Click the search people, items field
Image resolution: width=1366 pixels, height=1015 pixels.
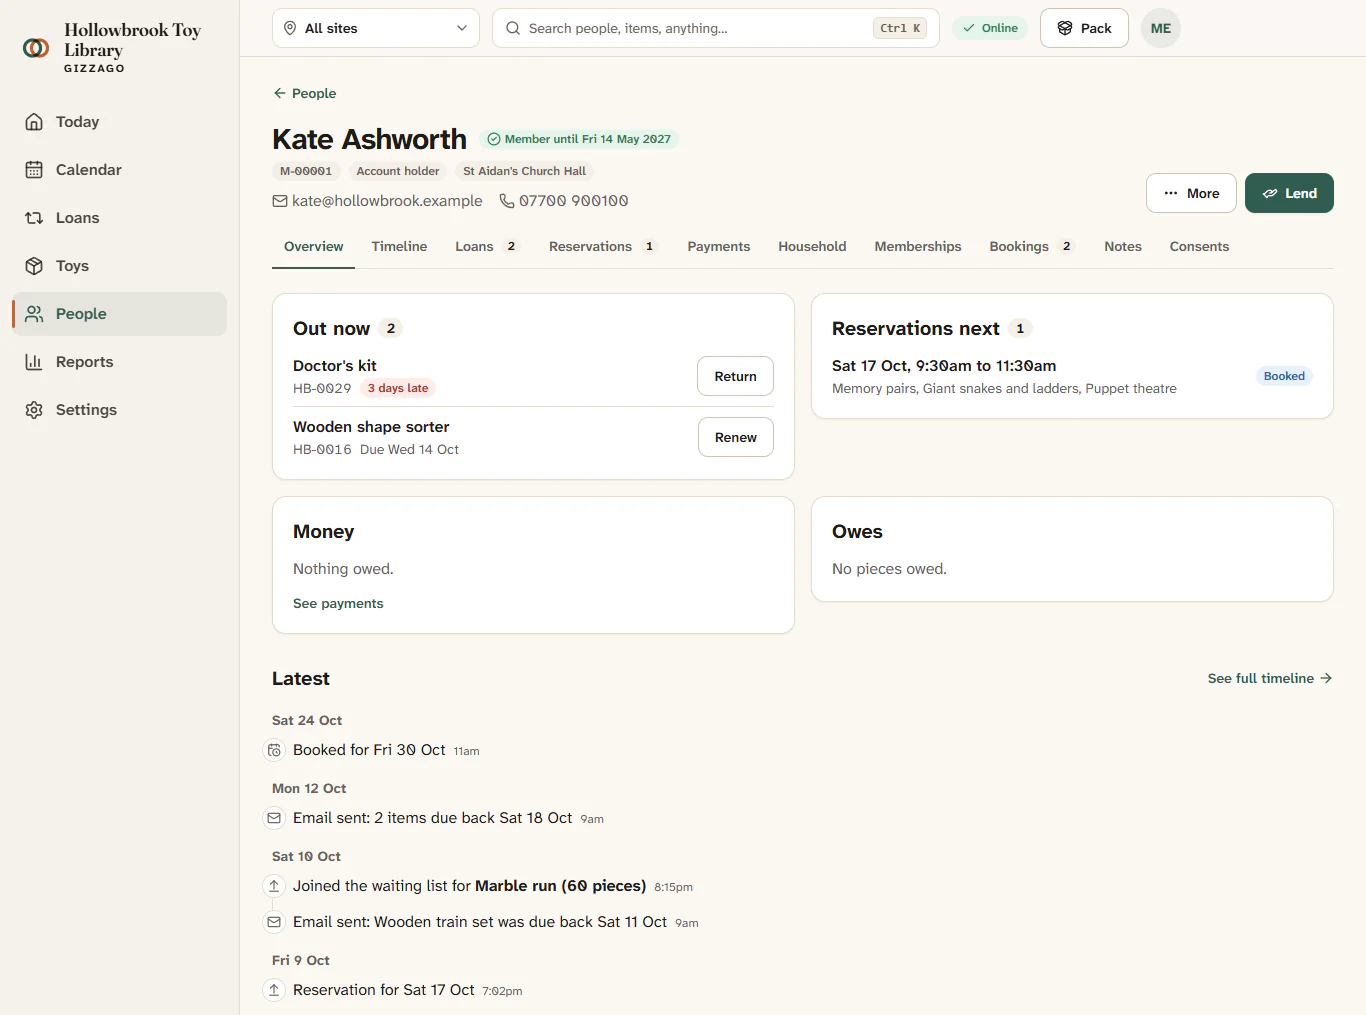point(716,28)
